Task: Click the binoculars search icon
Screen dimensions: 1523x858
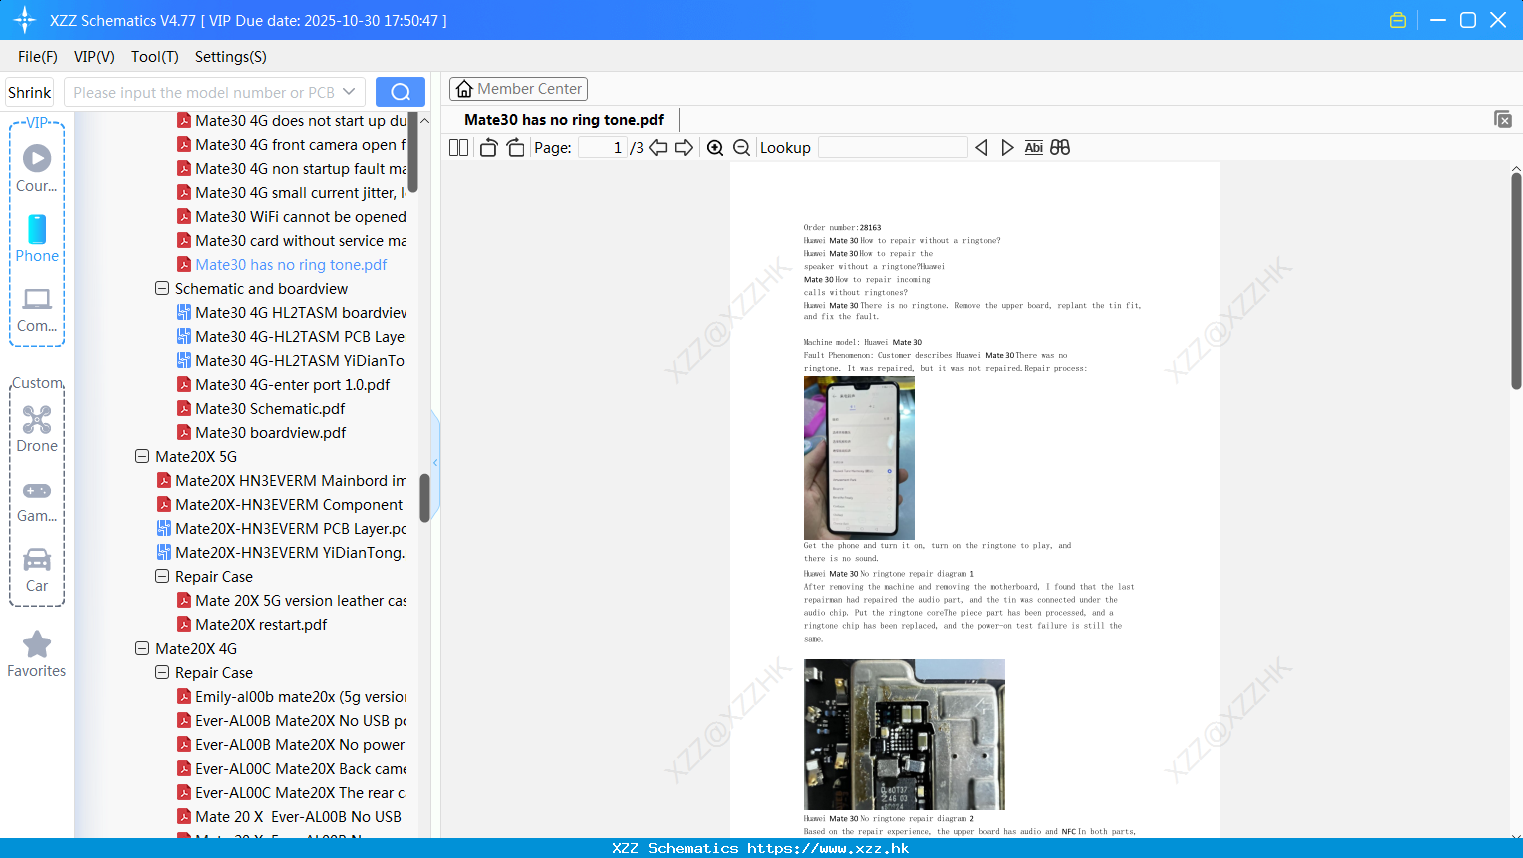Action: [1060, 148]
